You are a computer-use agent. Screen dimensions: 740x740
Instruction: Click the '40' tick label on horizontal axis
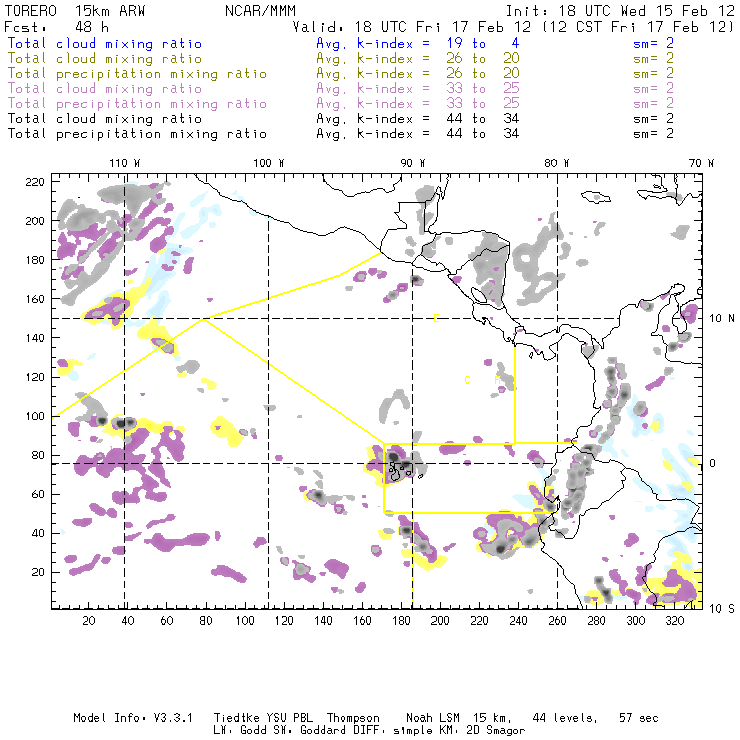pos(128,621)
